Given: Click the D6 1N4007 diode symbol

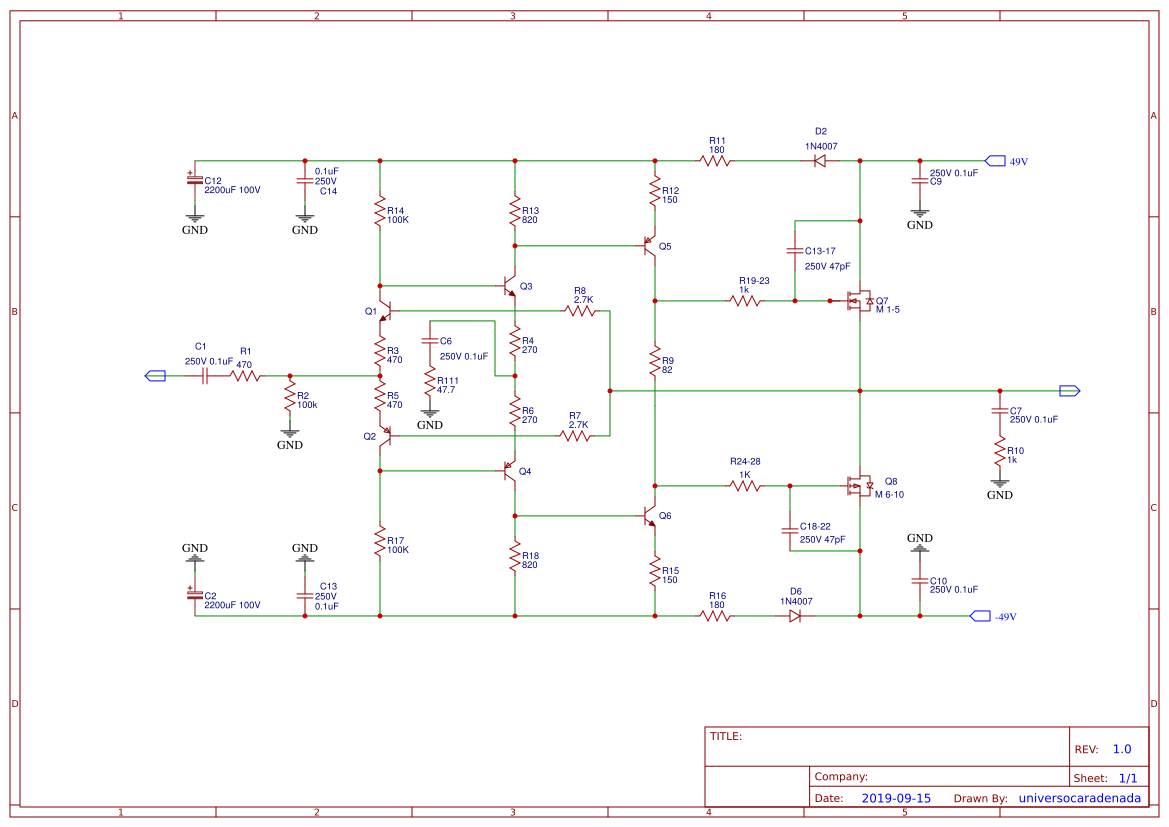Looking at the screenshot, I should coord(795,616).
